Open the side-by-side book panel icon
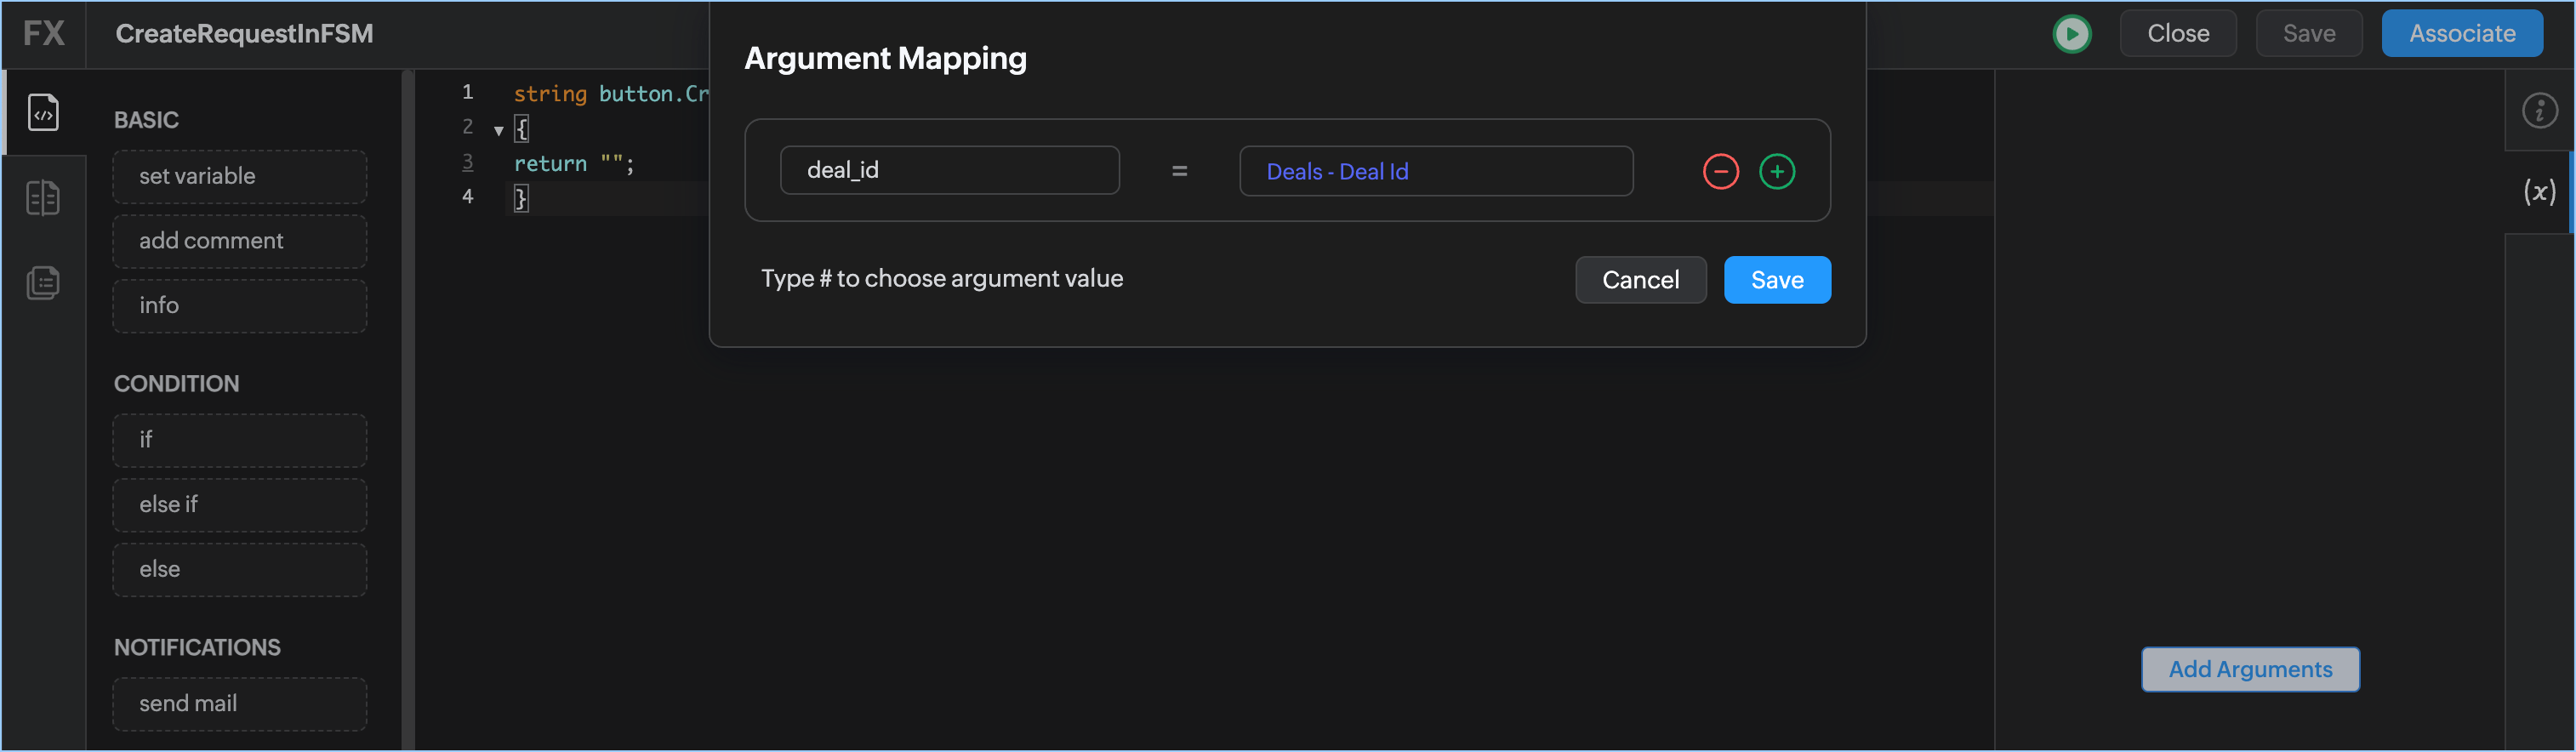2576x752 pixels. click(43, 198)
